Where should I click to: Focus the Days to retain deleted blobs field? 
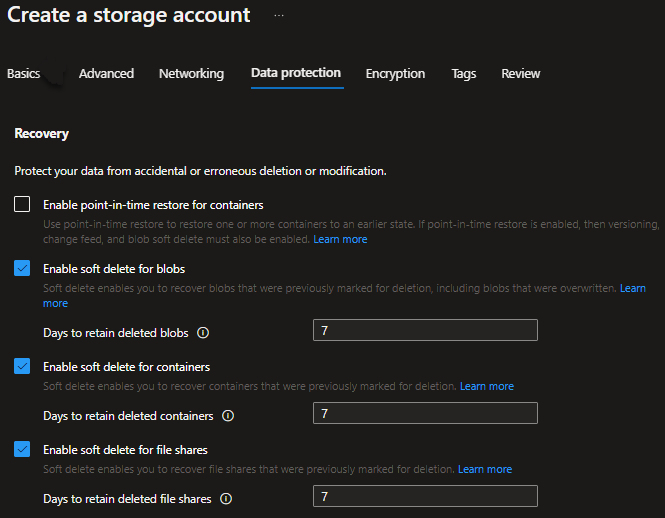(x=425, y=331)
